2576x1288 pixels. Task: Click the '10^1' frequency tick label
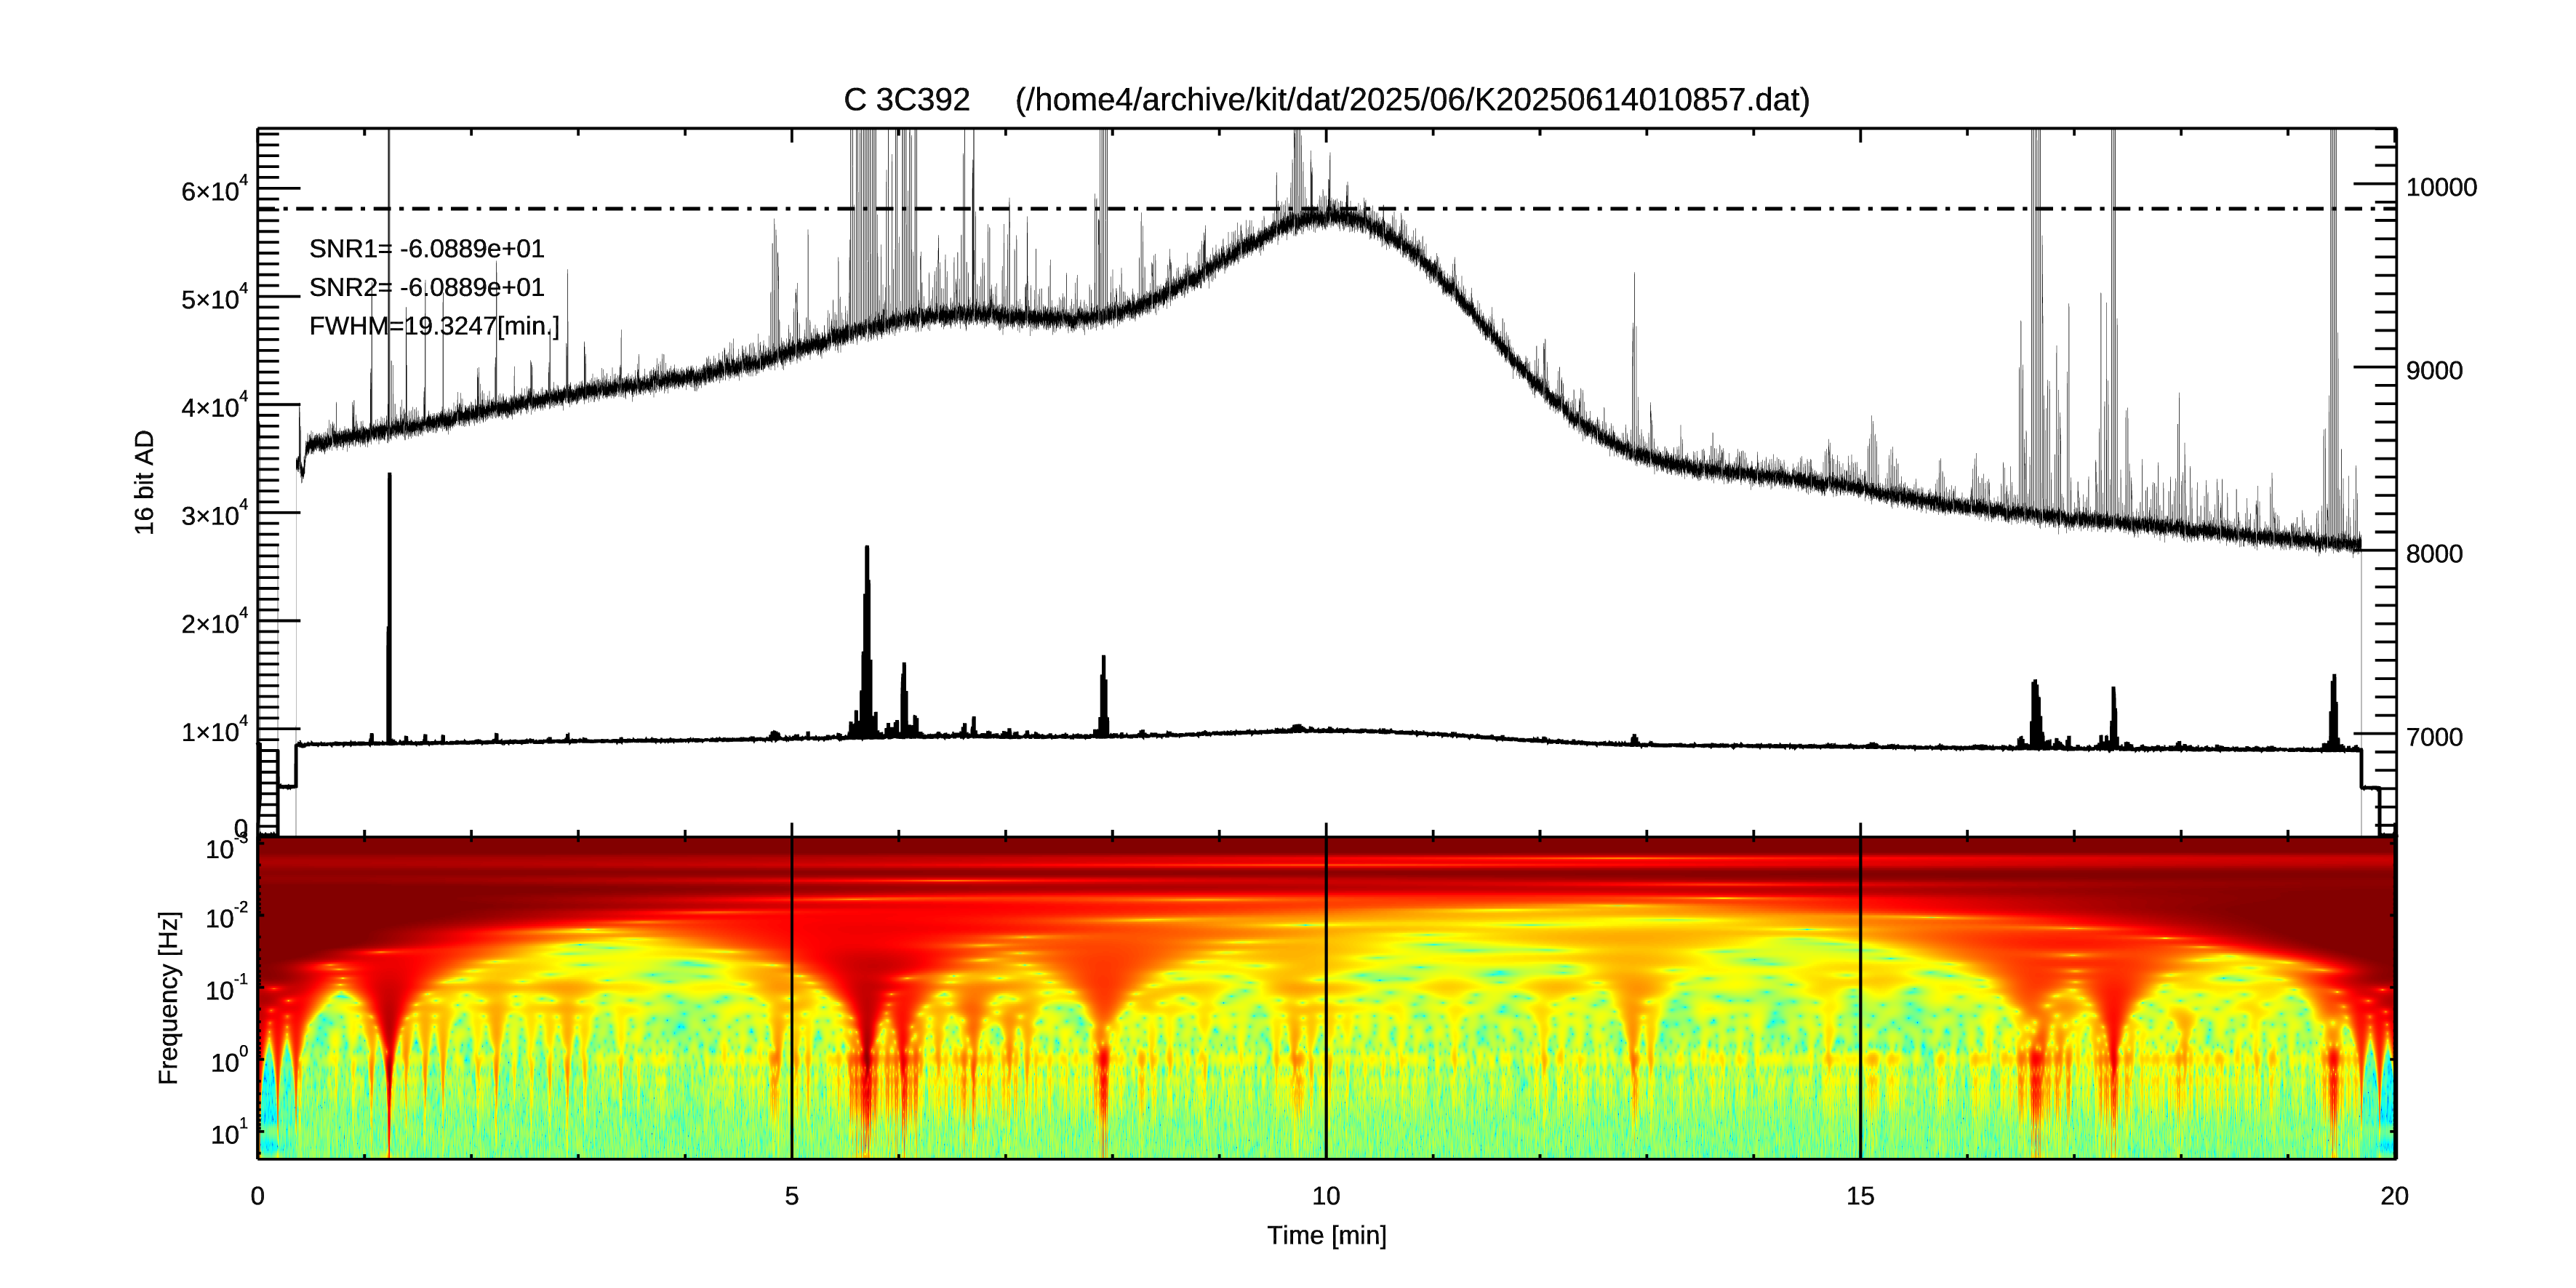229,1132
